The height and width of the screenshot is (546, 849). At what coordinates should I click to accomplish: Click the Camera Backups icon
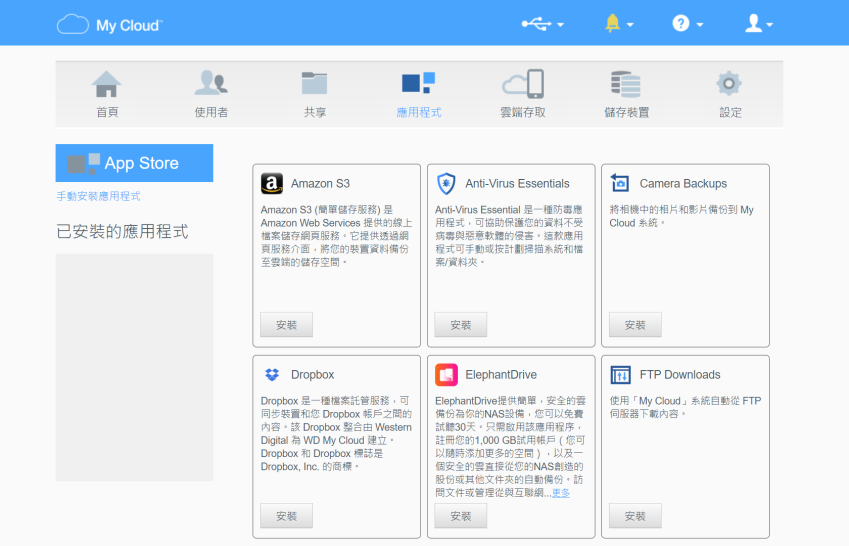pos(620,183)
